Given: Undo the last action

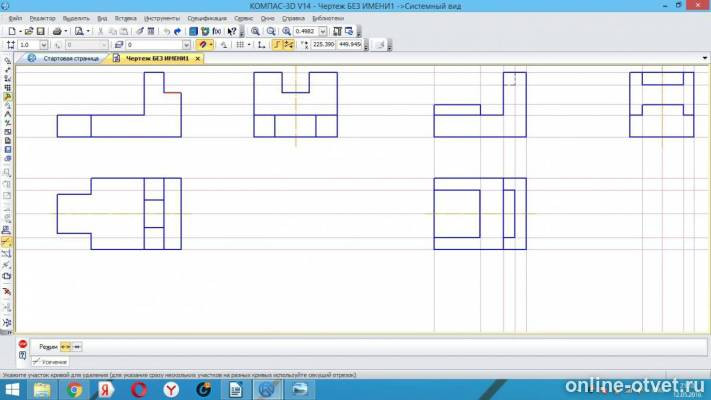Looking at the screenshot, I should pos(166,31).
